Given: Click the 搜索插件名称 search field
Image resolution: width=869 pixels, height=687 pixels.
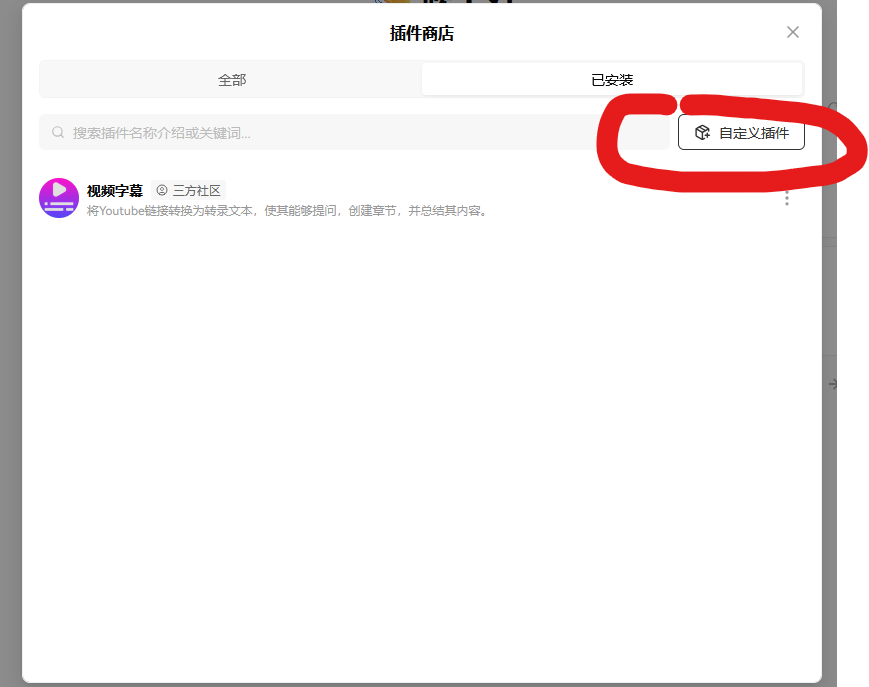Looking at the screenshot, I should [354, 132].
